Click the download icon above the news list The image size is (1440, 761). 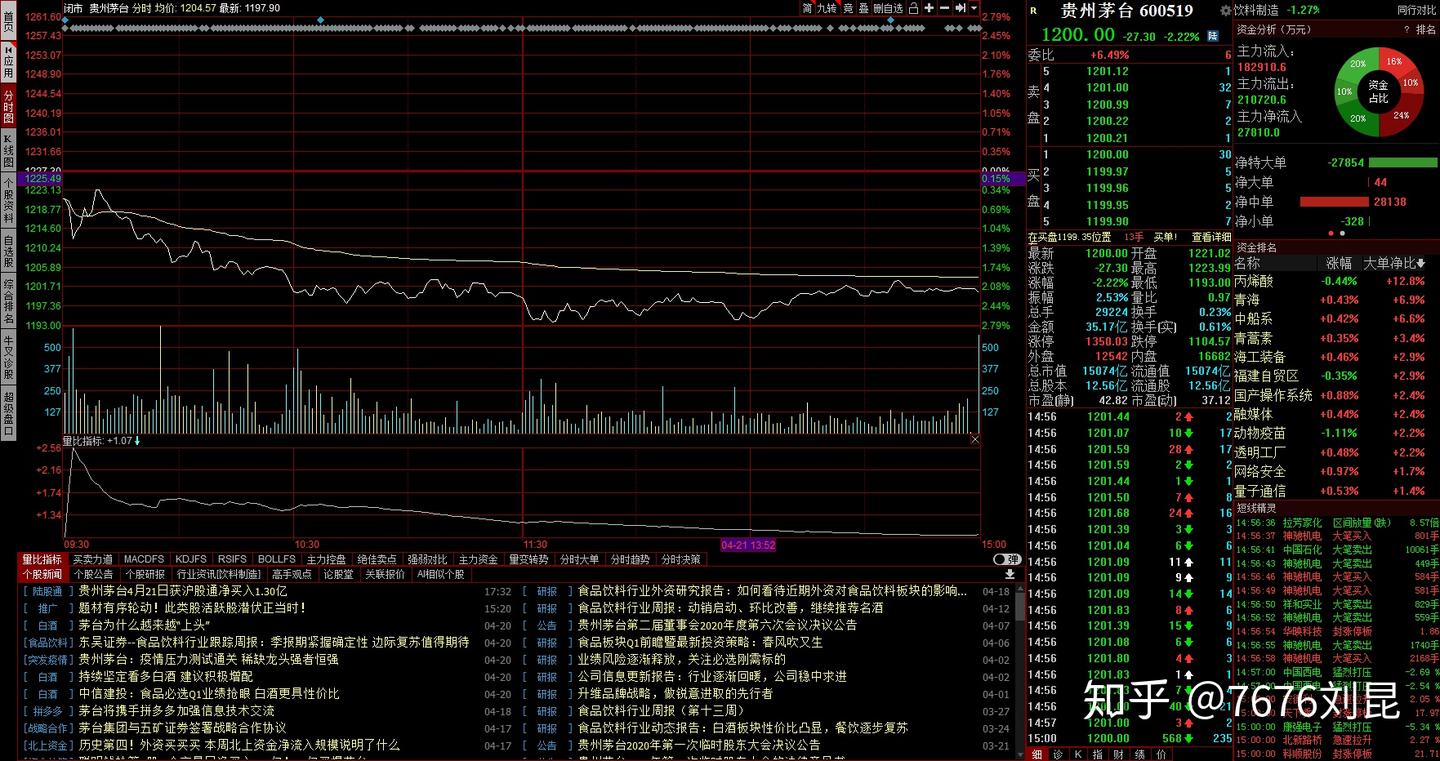pos(1010,574)
